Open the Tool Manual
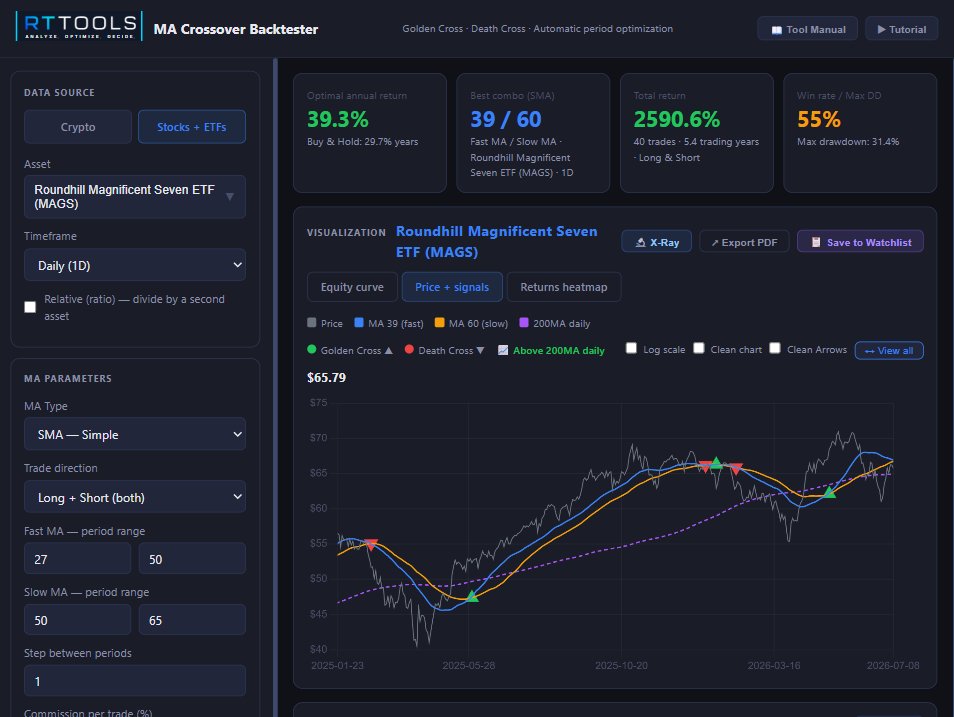954x717 pixels. coord(807,29)
